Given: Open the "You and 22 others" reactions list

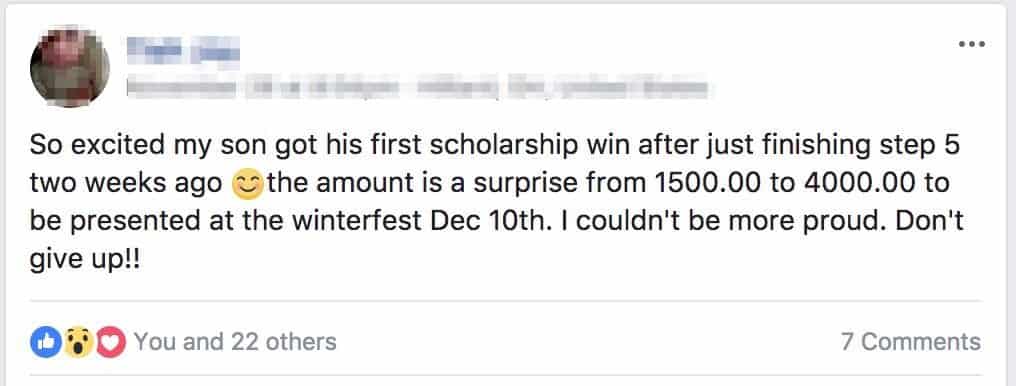Looking at the screenshot, I should (x=235, y=341).
